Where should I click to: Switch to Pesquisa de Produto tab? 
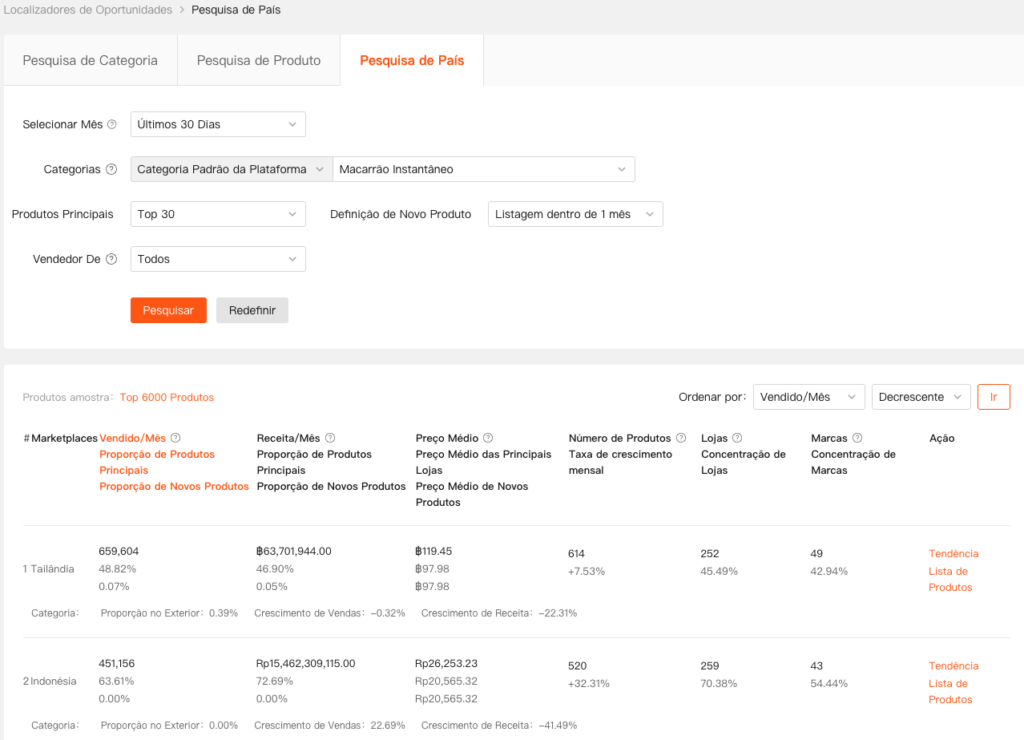[259, 60]
